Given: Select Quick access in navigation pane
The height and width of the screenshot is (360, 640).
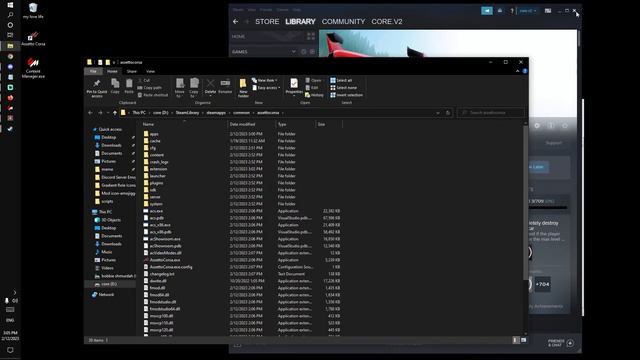Looking at the screenshot, I should click(x=110, y=129).
